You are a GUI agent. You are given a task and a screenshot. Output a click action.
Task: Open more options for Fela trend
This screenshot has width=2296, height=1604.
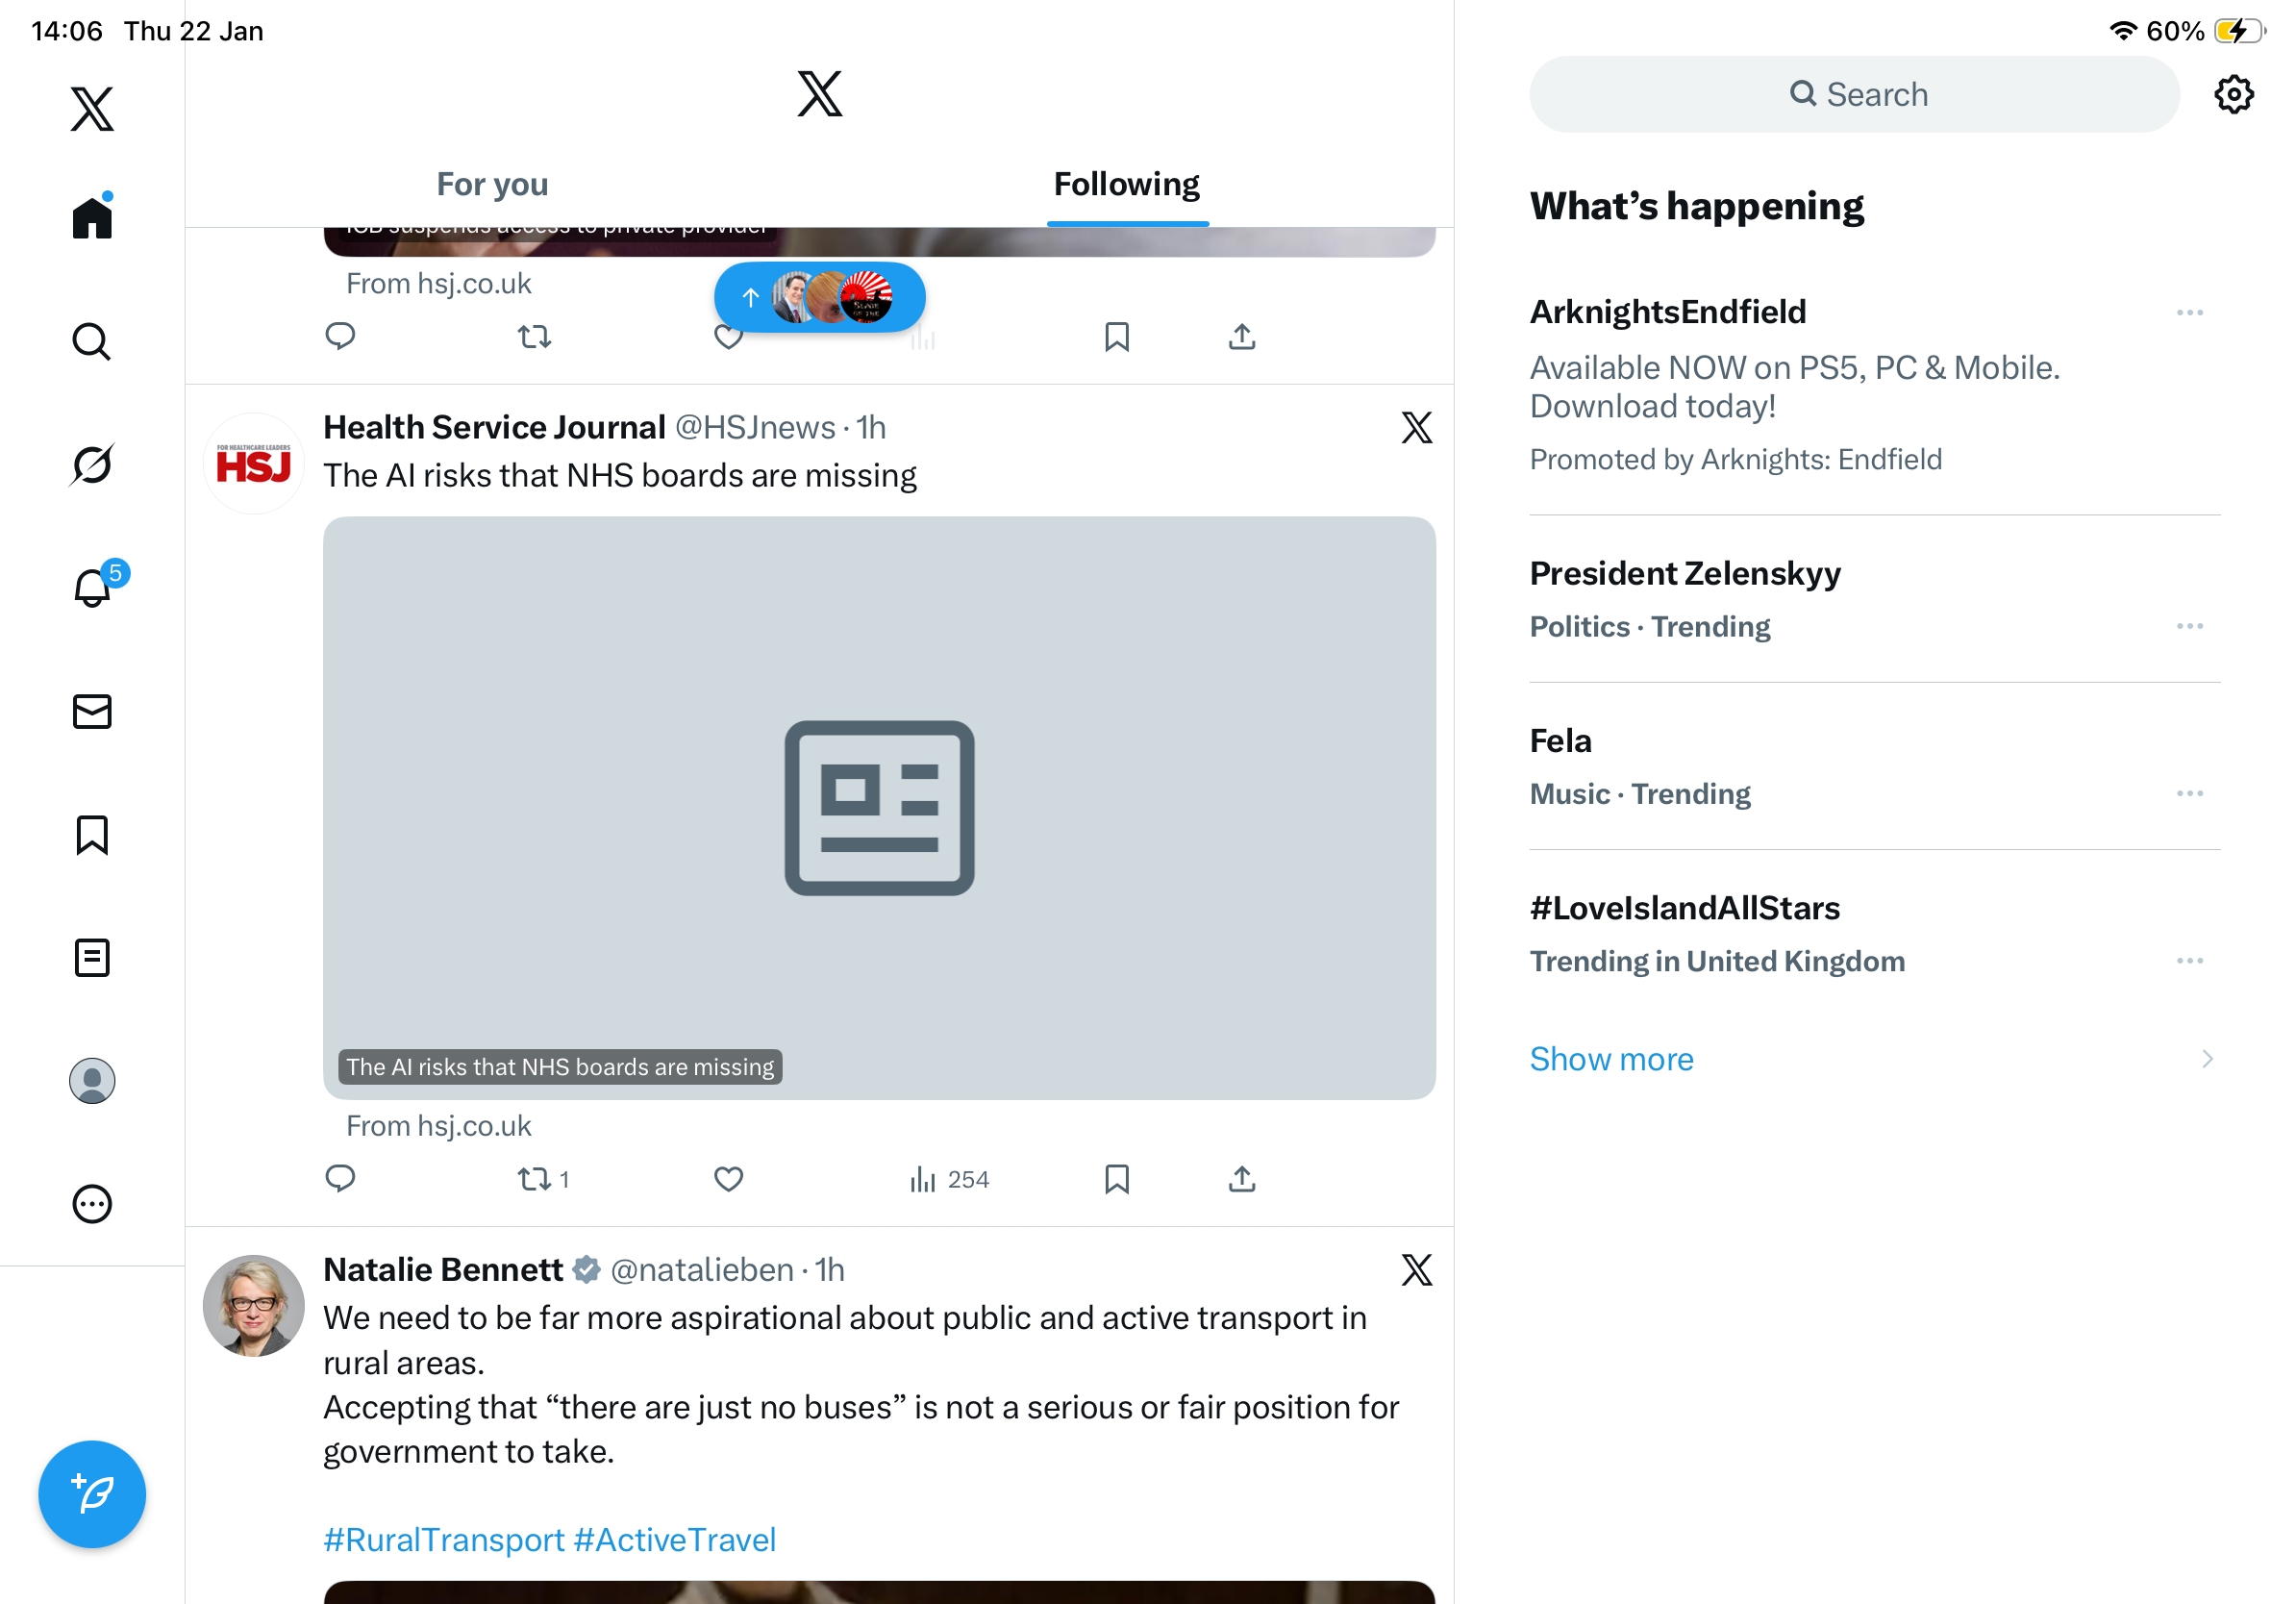(2189, 793)
